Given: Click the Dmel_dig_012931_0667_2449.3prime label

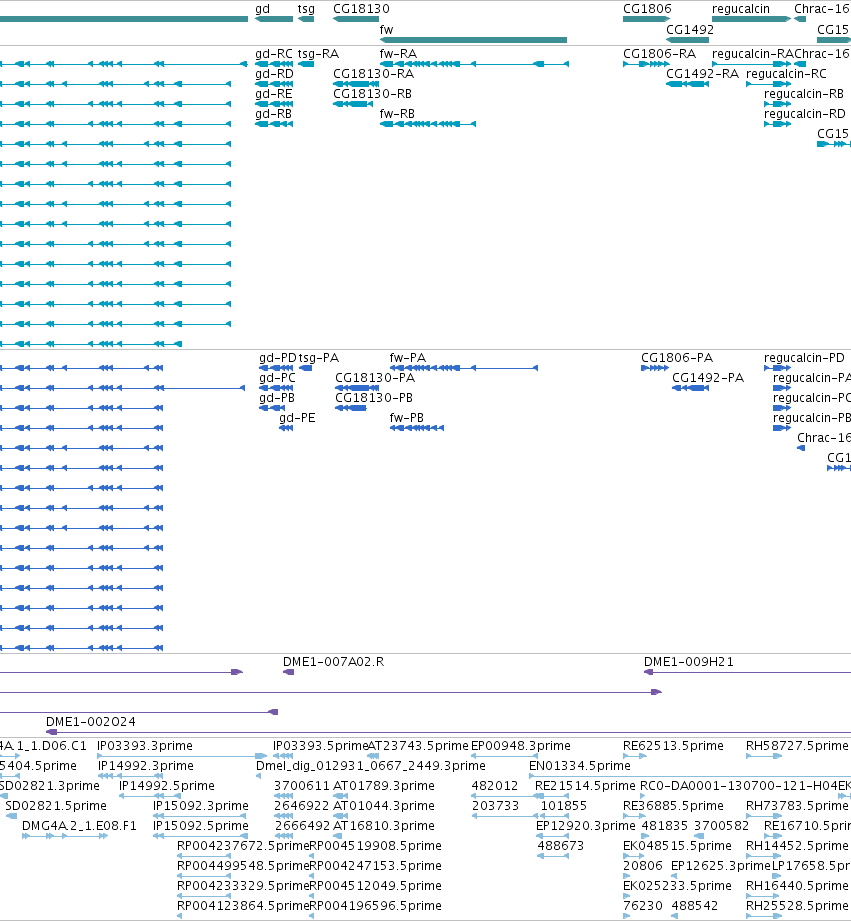Looking at the screenshot, I should pyautogui.click(x=371, y=766).
